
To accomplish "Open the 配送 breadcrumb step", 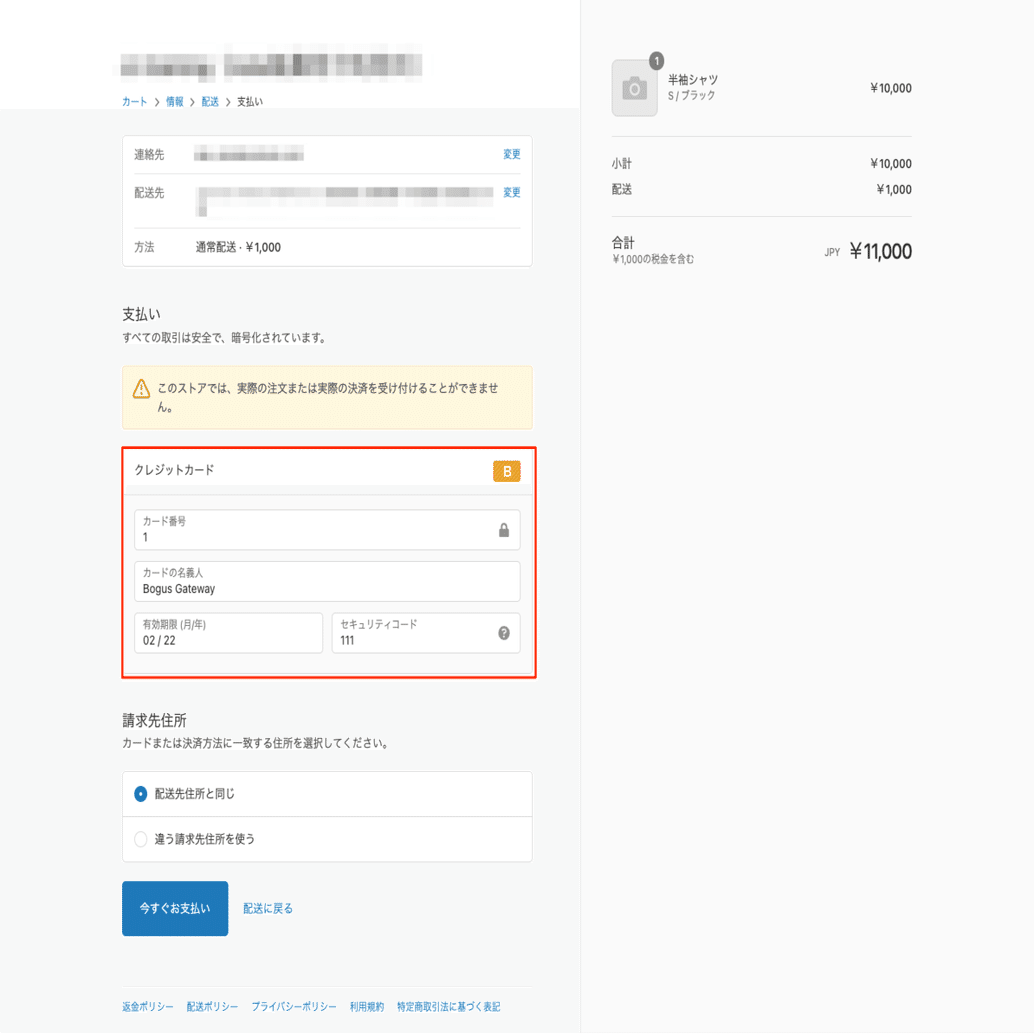I will (211, 101).
